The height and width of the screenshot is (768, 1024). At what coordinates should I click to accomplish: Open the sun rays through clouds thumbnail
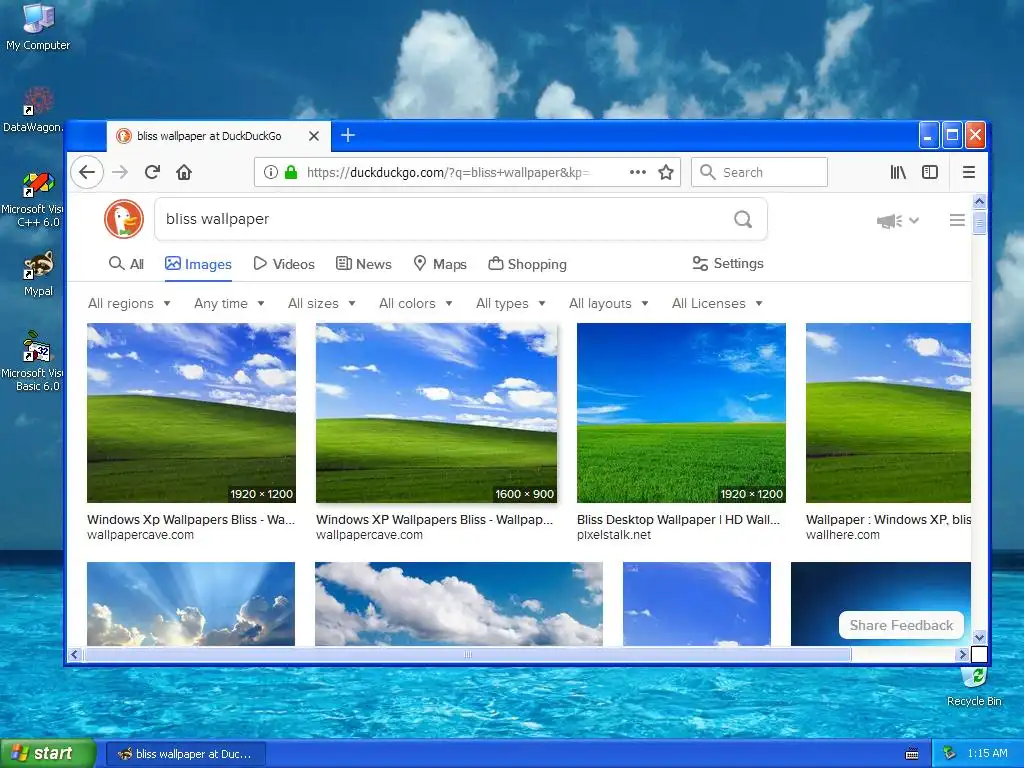(x=191, y=604)
